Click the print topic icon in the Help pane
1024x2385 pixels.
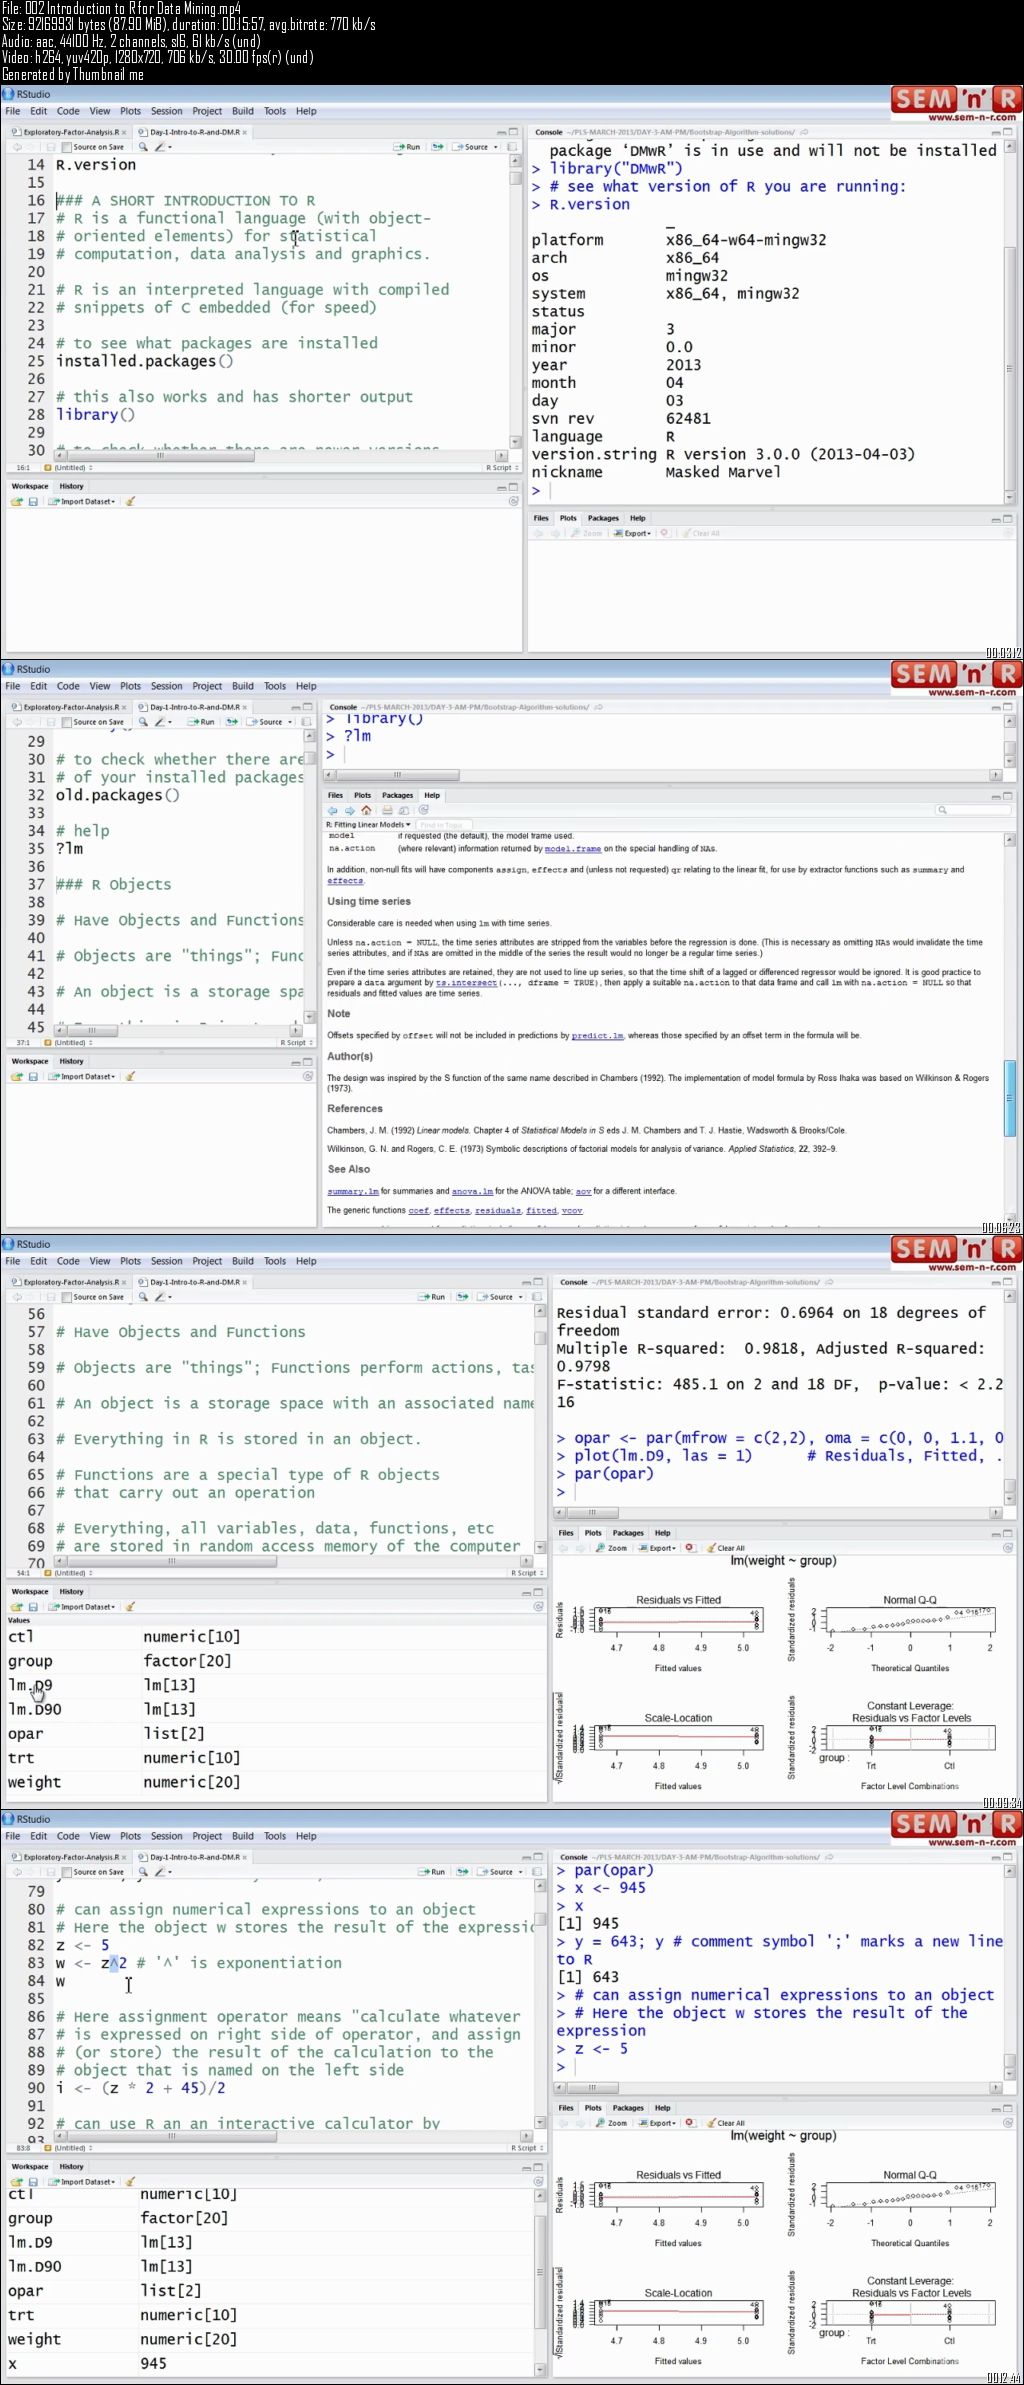(x=387, y=810)
